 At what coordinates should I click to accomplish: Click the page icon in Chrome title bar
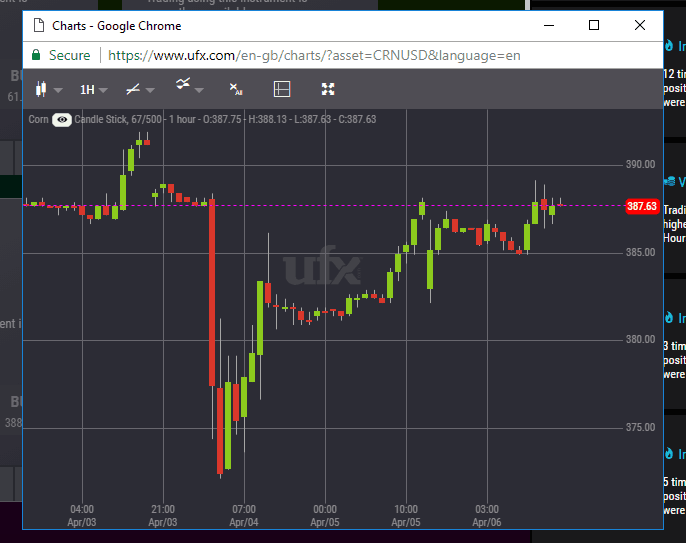39,26
